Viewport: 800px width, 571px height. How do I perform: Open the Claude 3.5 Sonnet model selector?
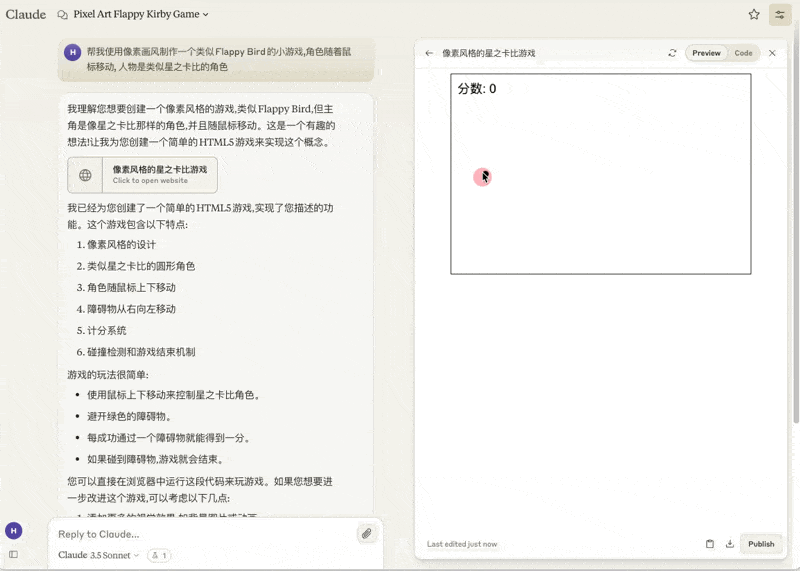click(98, 555)
